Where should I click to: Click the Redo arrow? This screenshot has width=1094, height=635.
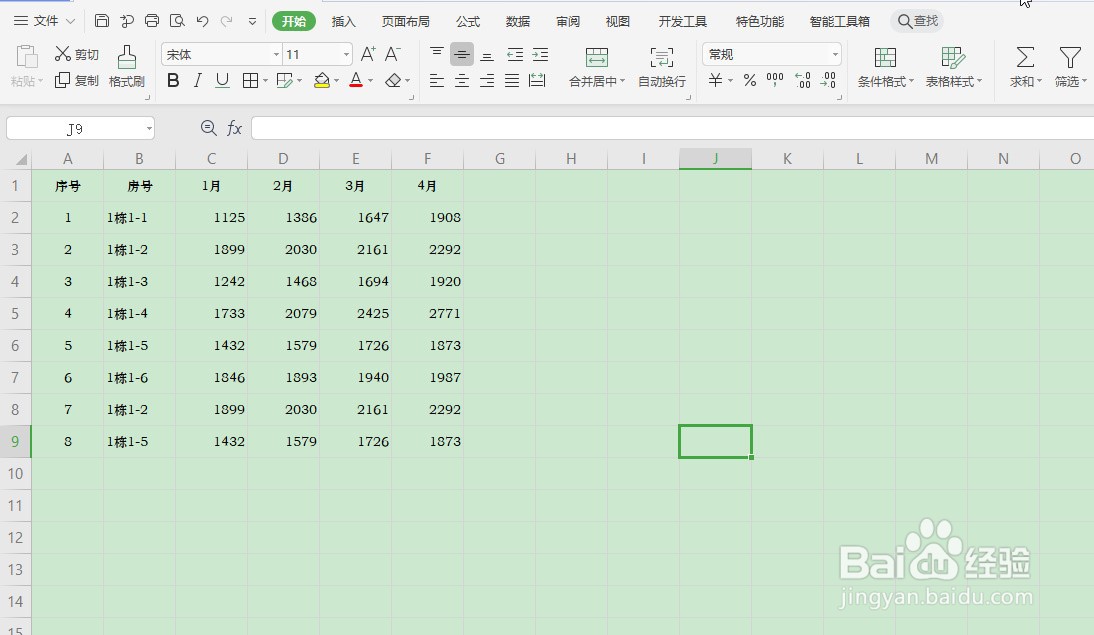coord(227,21)
